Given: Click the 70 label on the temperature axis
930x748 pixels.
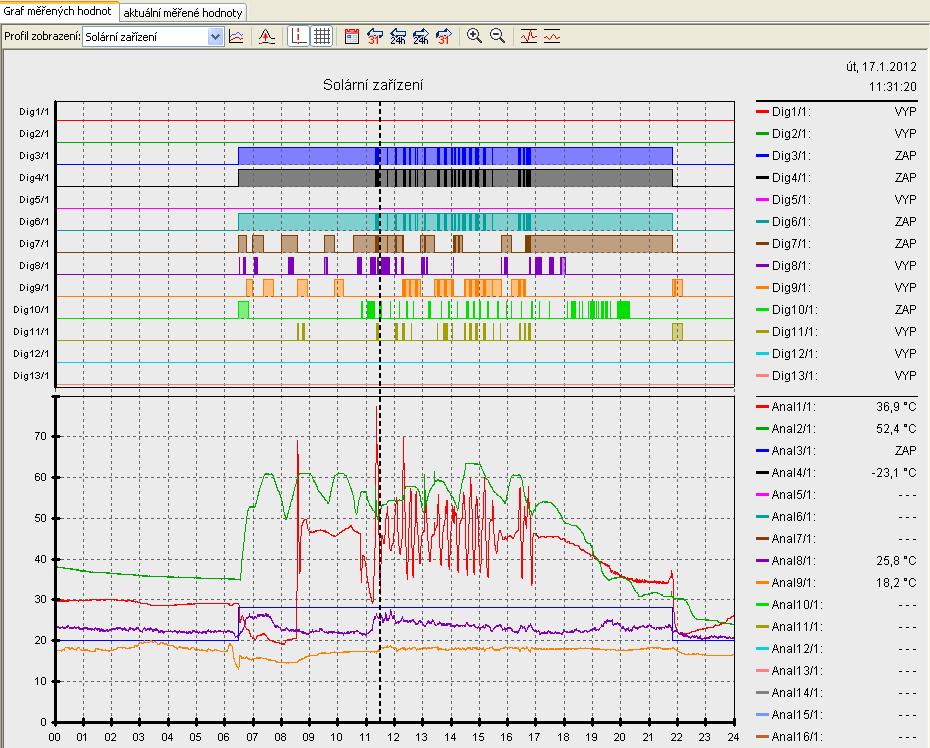Looking at the screenshot, I should click(x=40, y=436).
